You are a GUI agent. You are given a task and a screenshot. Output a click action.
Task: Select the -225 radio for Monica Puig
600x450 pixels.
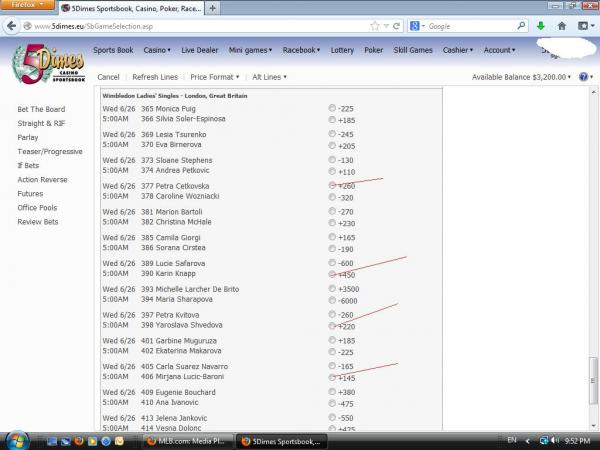click(x=332, y=108)
